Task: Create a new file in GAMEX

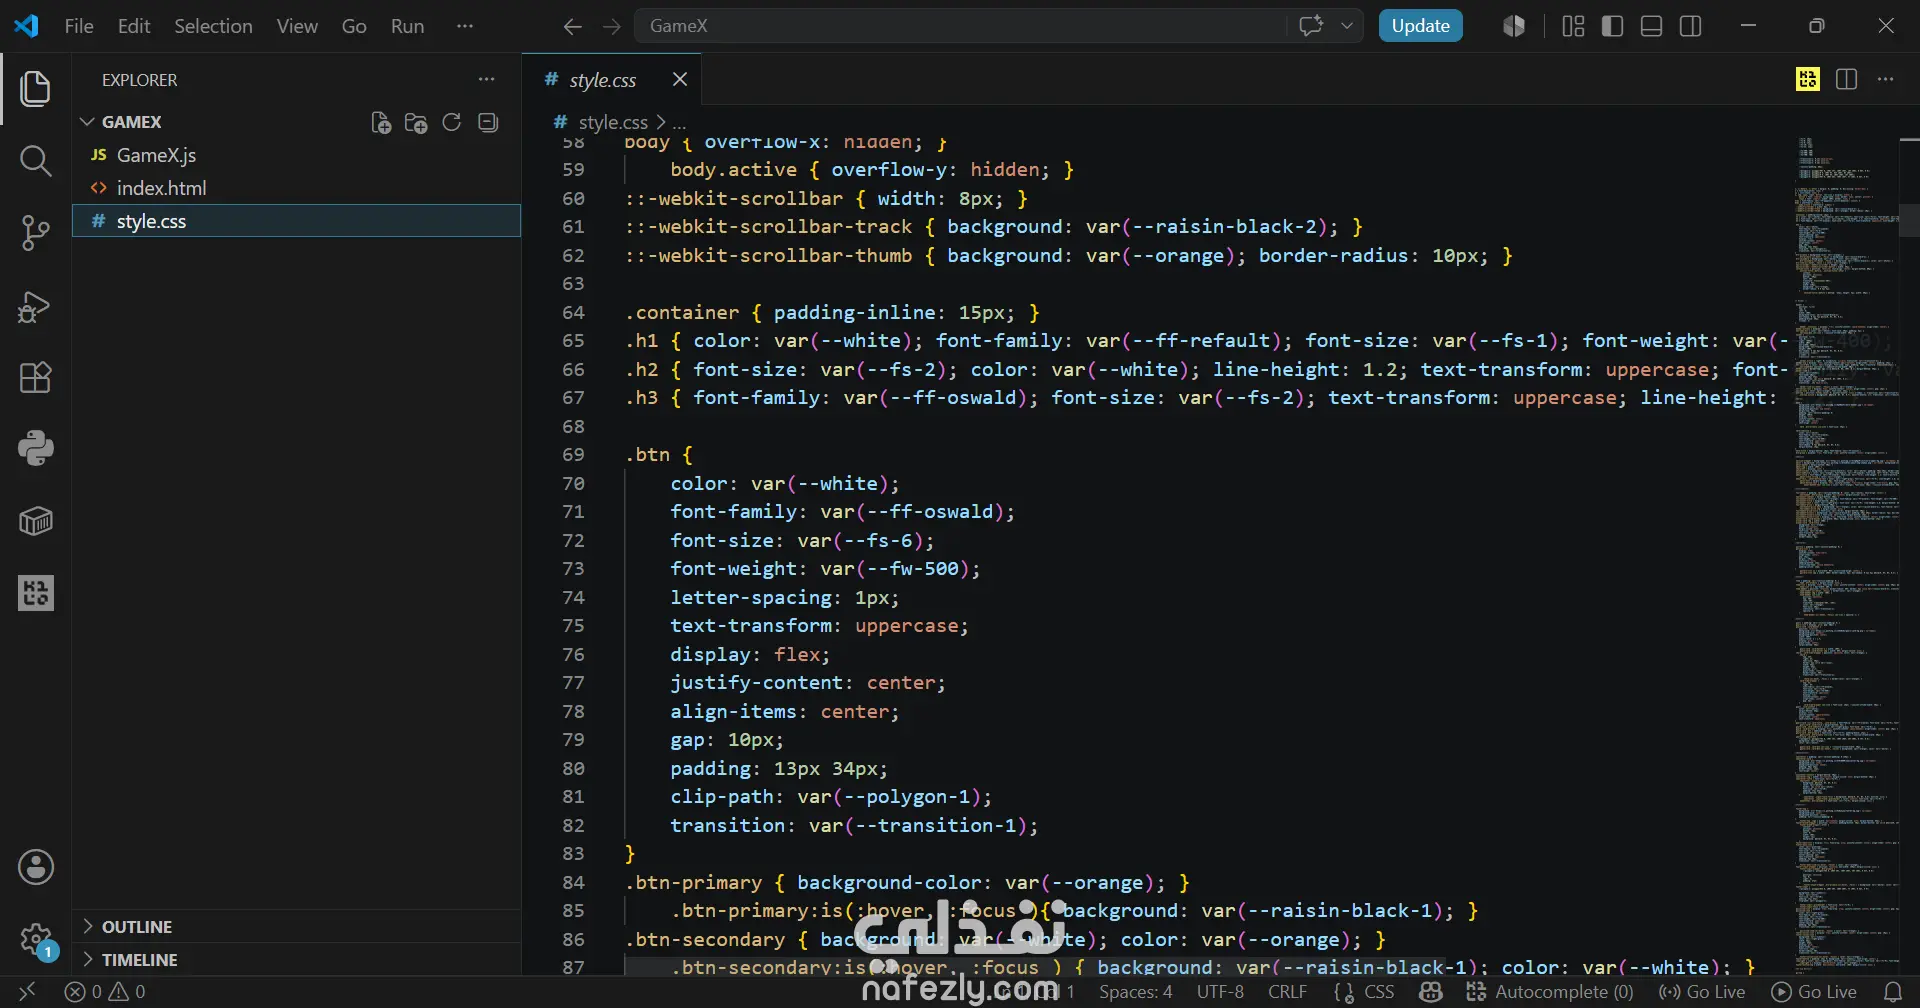Action: (380, 122)
